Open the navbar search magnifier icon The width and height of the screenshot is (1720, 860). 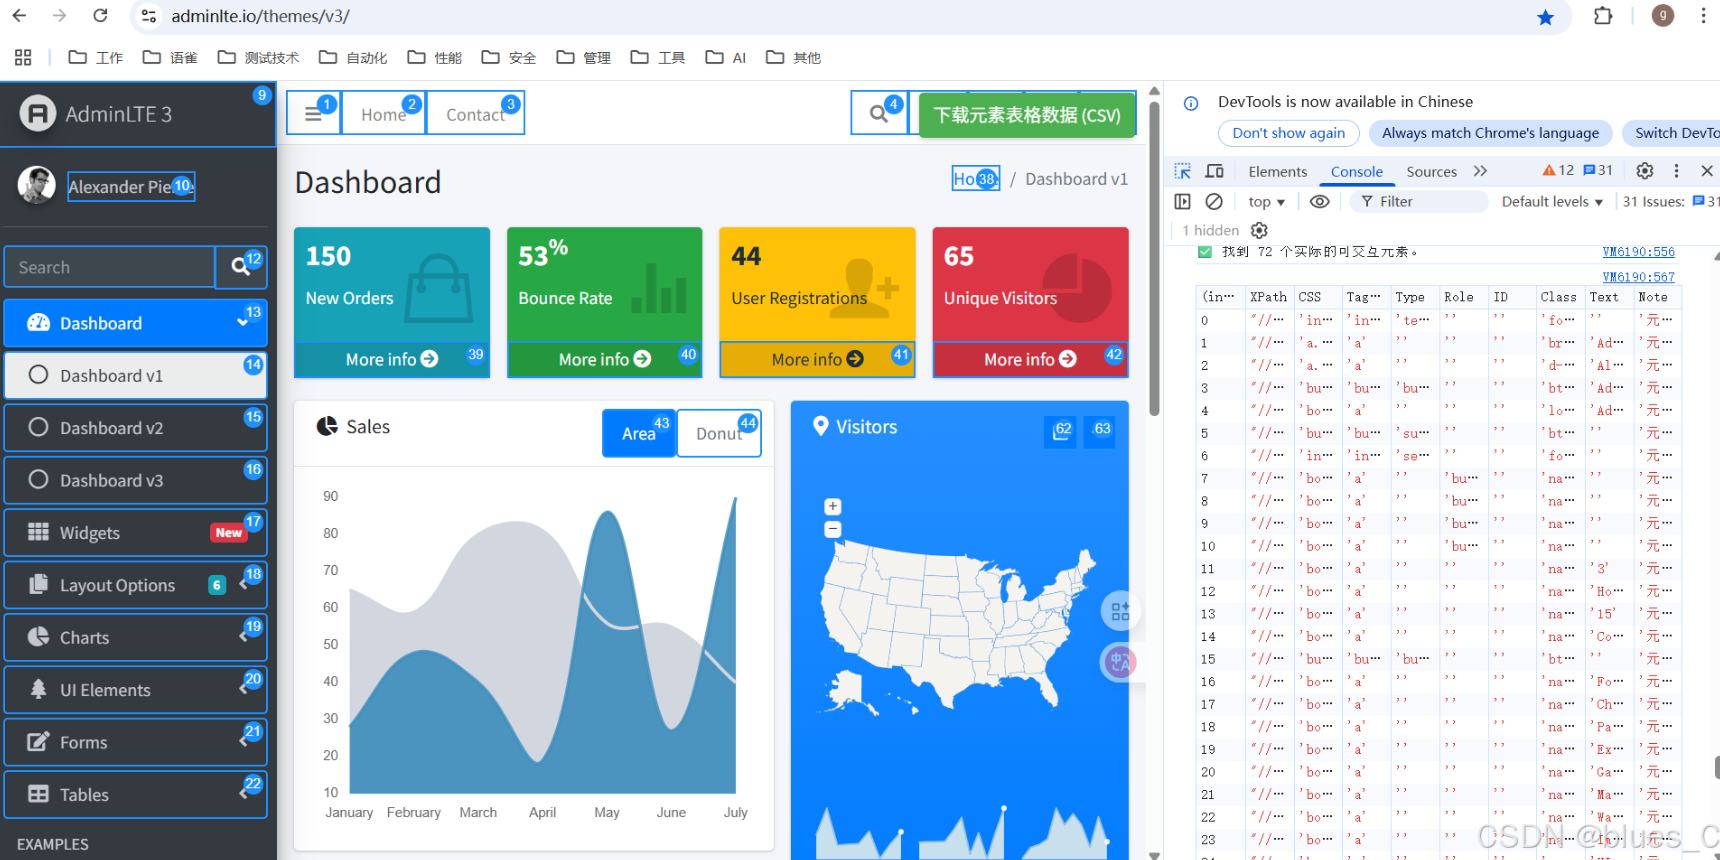pyautogui.click(x=879, y=114)
